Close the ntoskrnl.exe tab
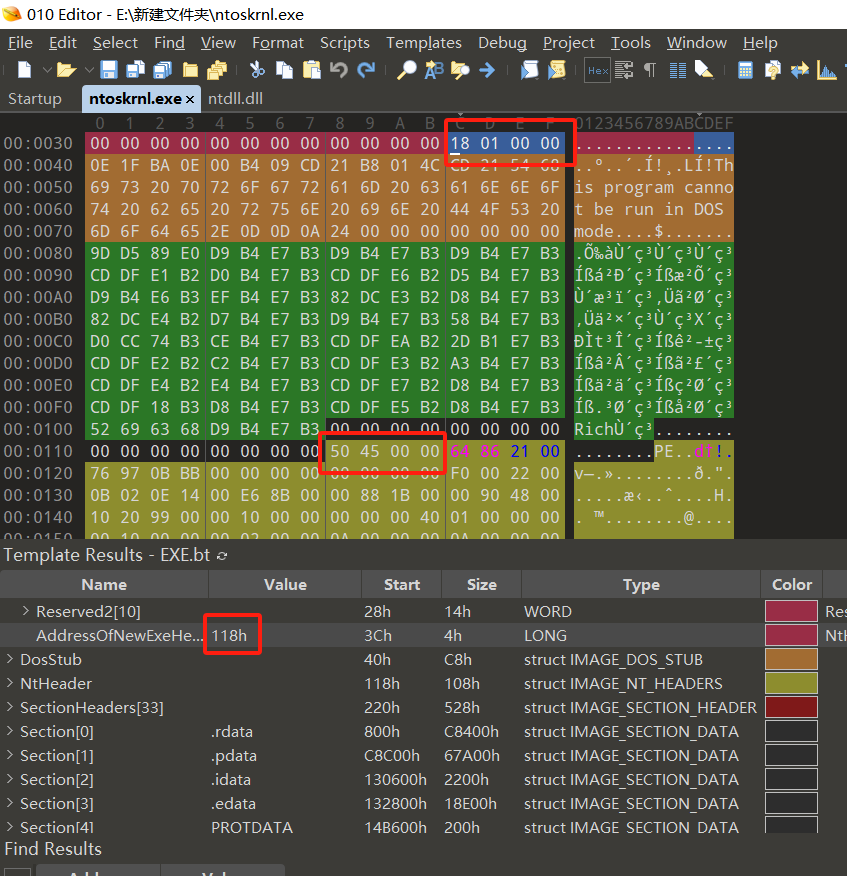The width and height of the screenshot is (847, 876). coord(190,99)
